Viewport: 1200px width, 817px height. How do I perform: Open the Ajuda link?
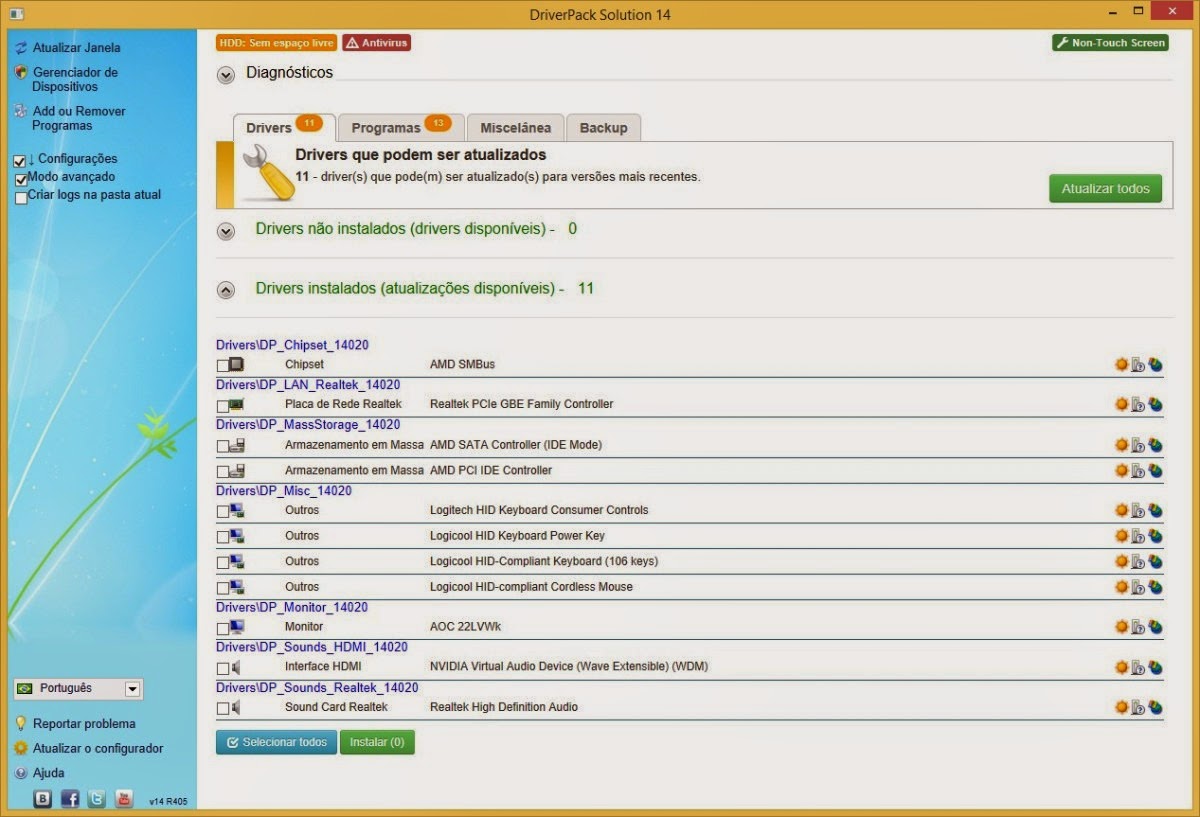(48, 773)
